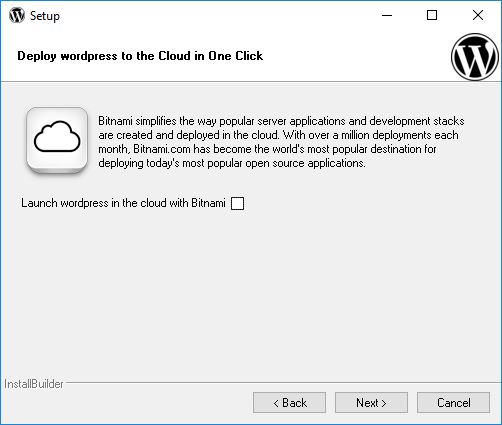Viewport: 502px width, 425px height.
Task: Click the 'Bitnami.com' text in the paragraph
Action: point(161,149)
